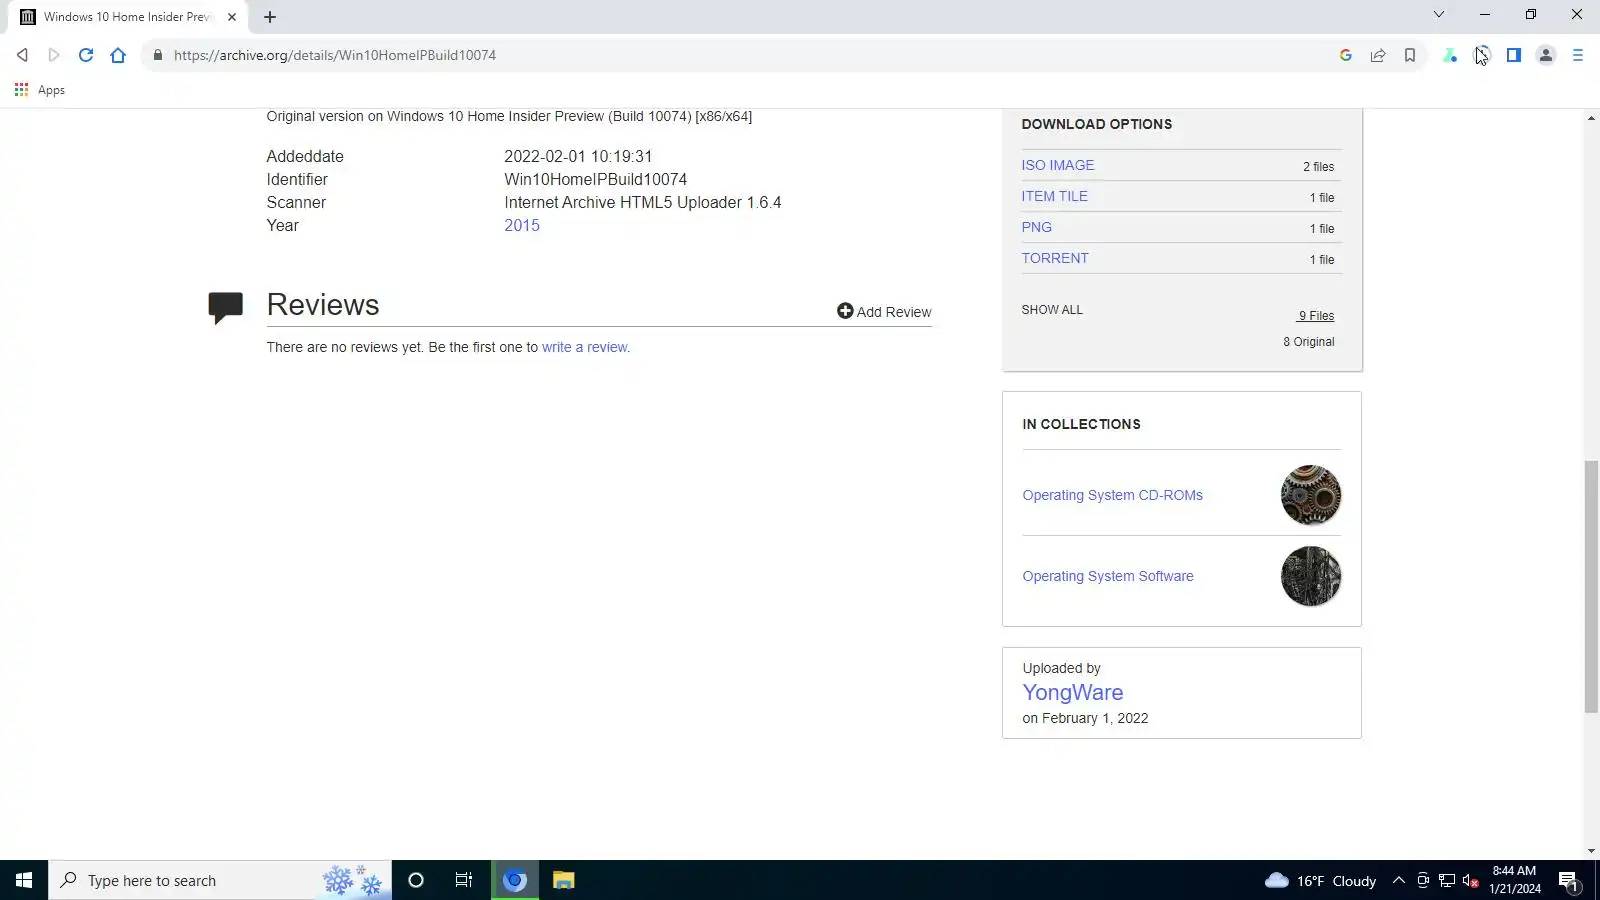Go back to the previous page
The image size is (1600, 900).
22,55
